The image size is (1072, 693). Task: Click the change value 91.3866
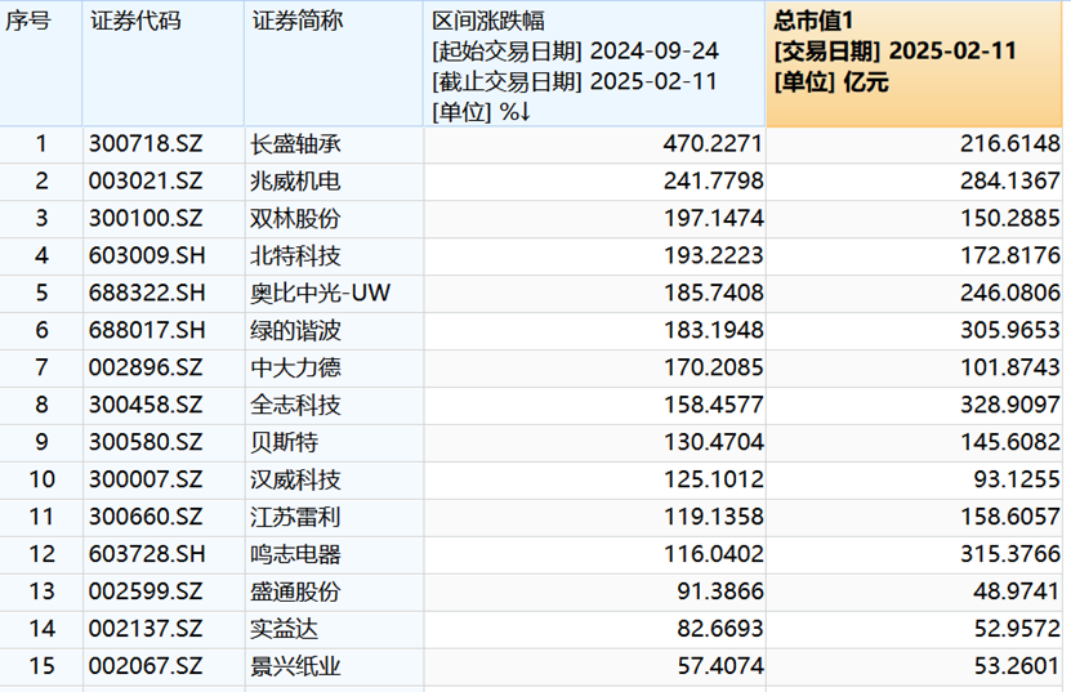(720, 591)
